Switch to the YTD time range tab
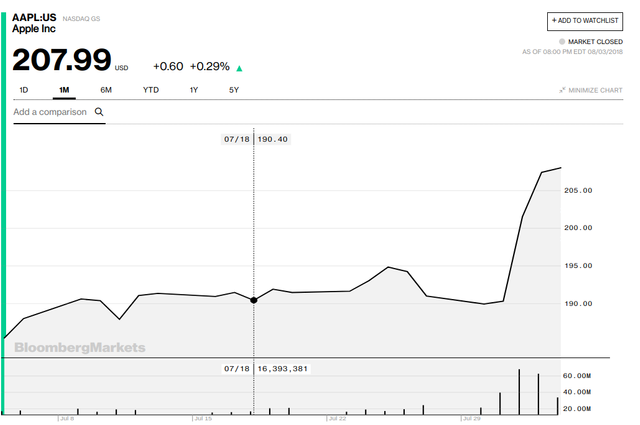640x425 pixels. (151, 90)
